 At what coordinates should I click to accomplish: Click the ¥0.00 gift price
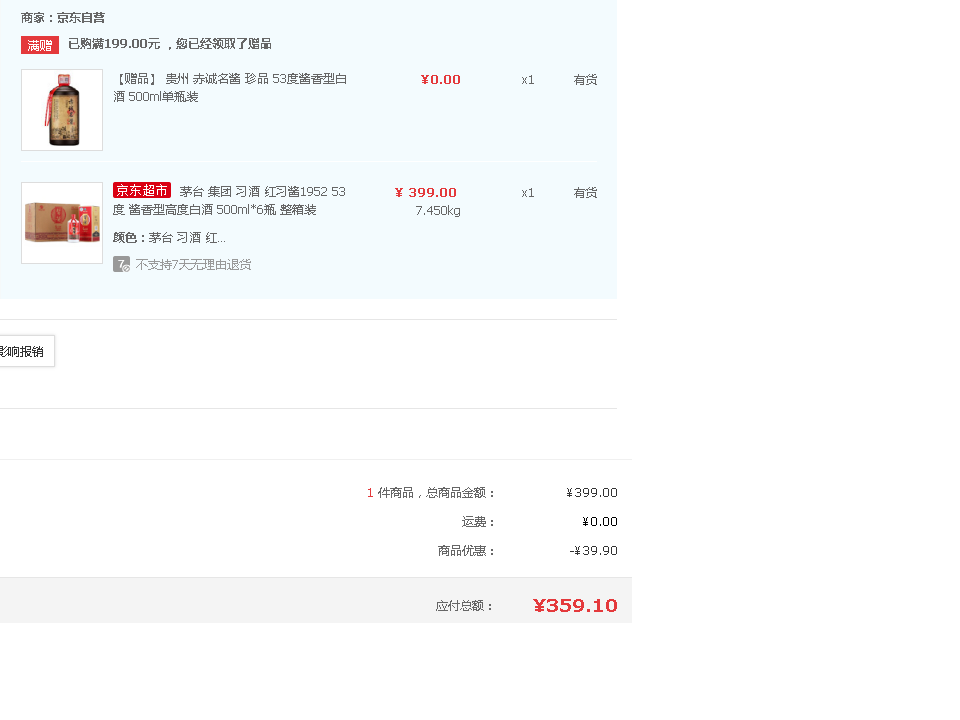(x=441, y=80)
